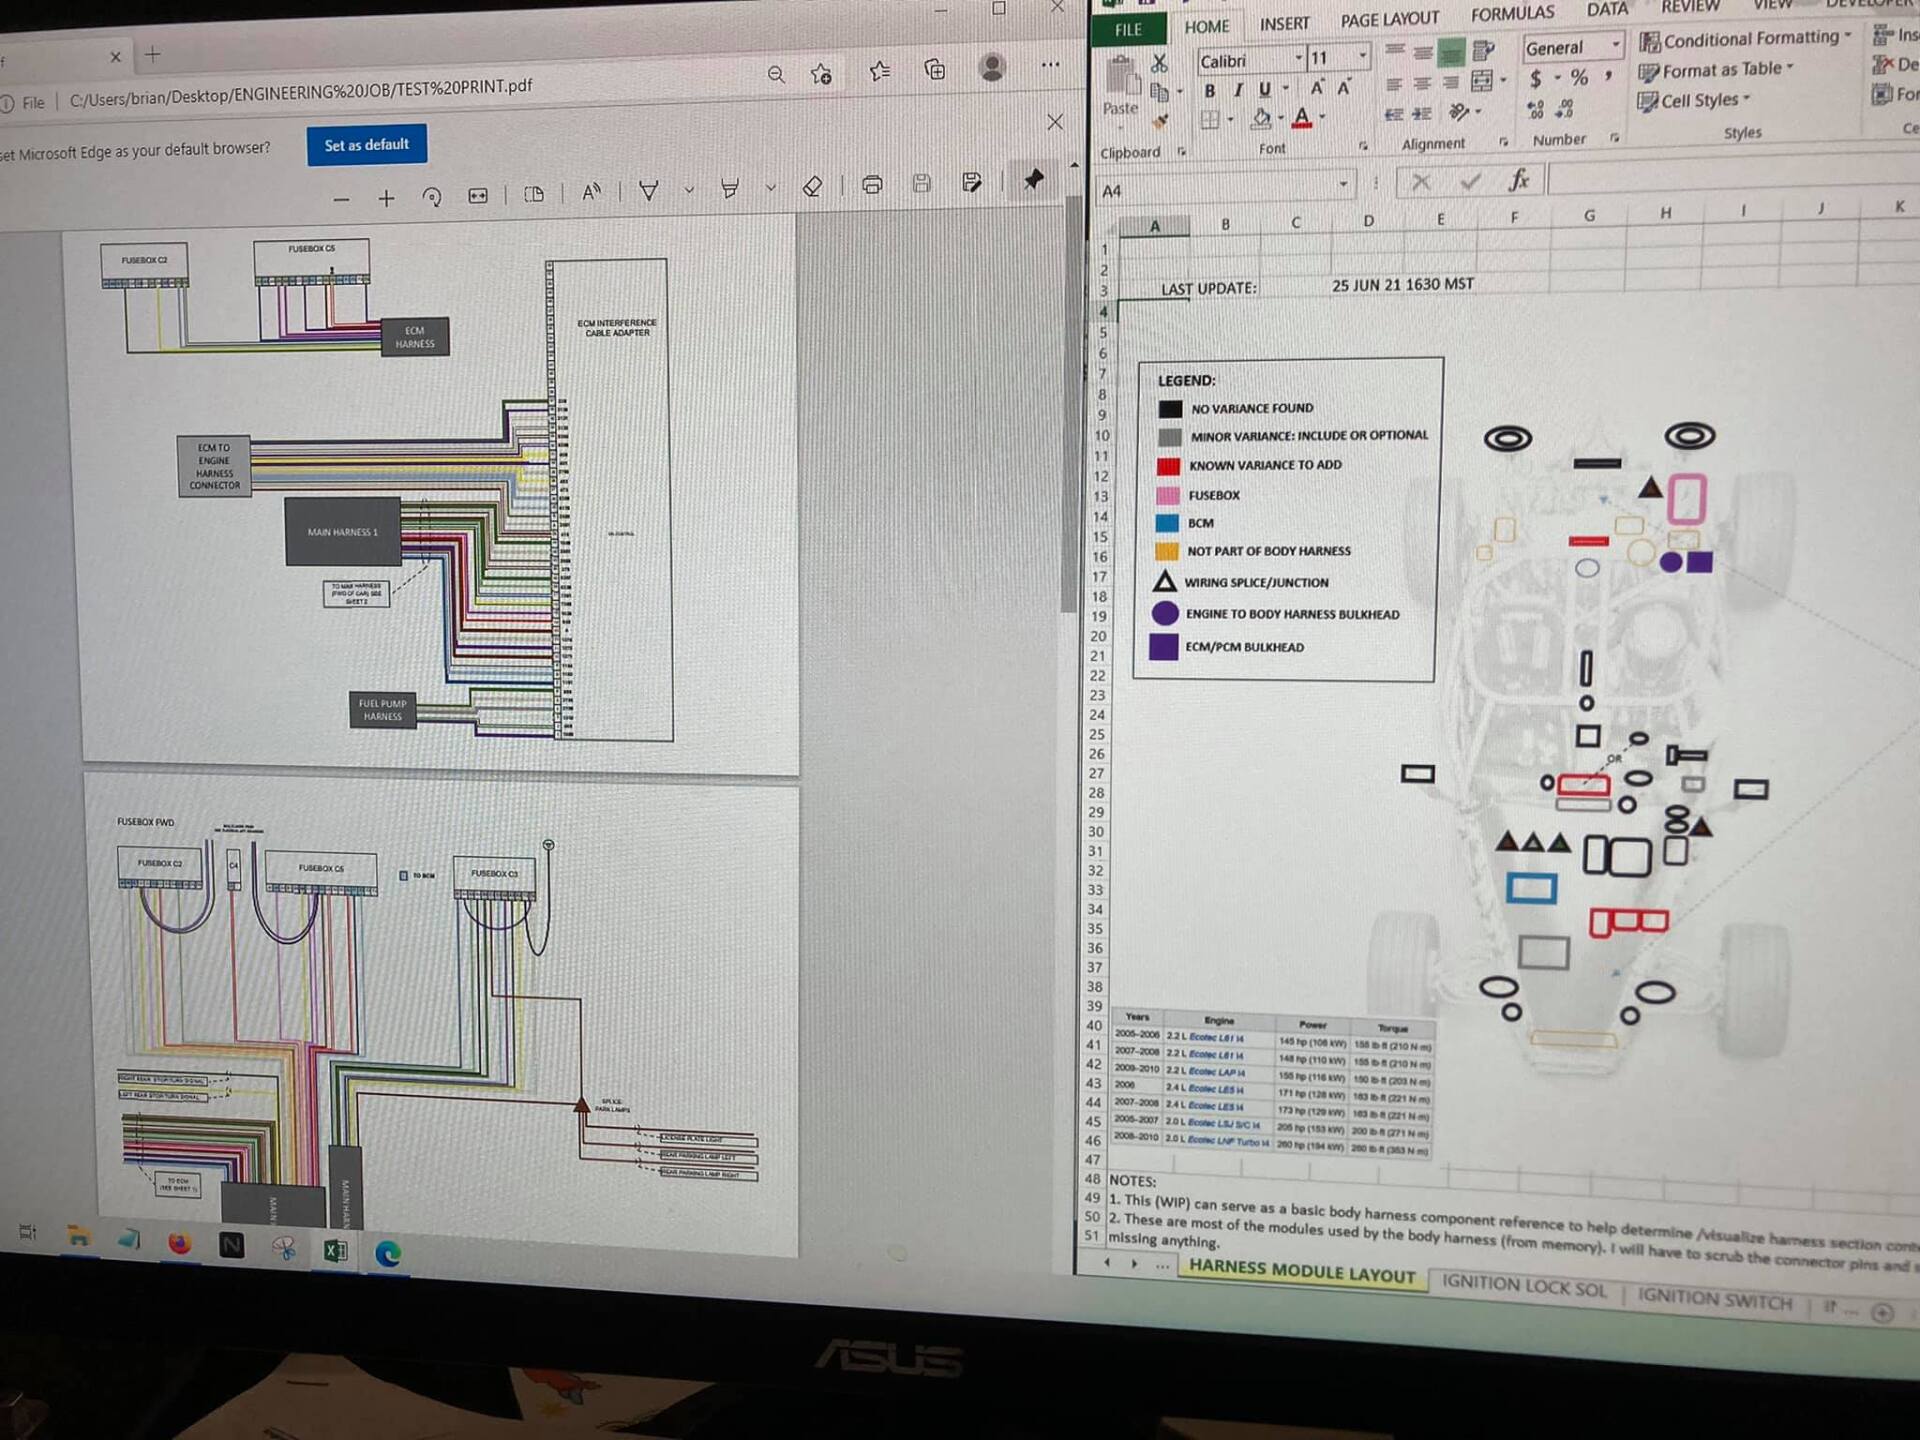Toggle the pin toolbar button in Edge

tap(1033, 180)
